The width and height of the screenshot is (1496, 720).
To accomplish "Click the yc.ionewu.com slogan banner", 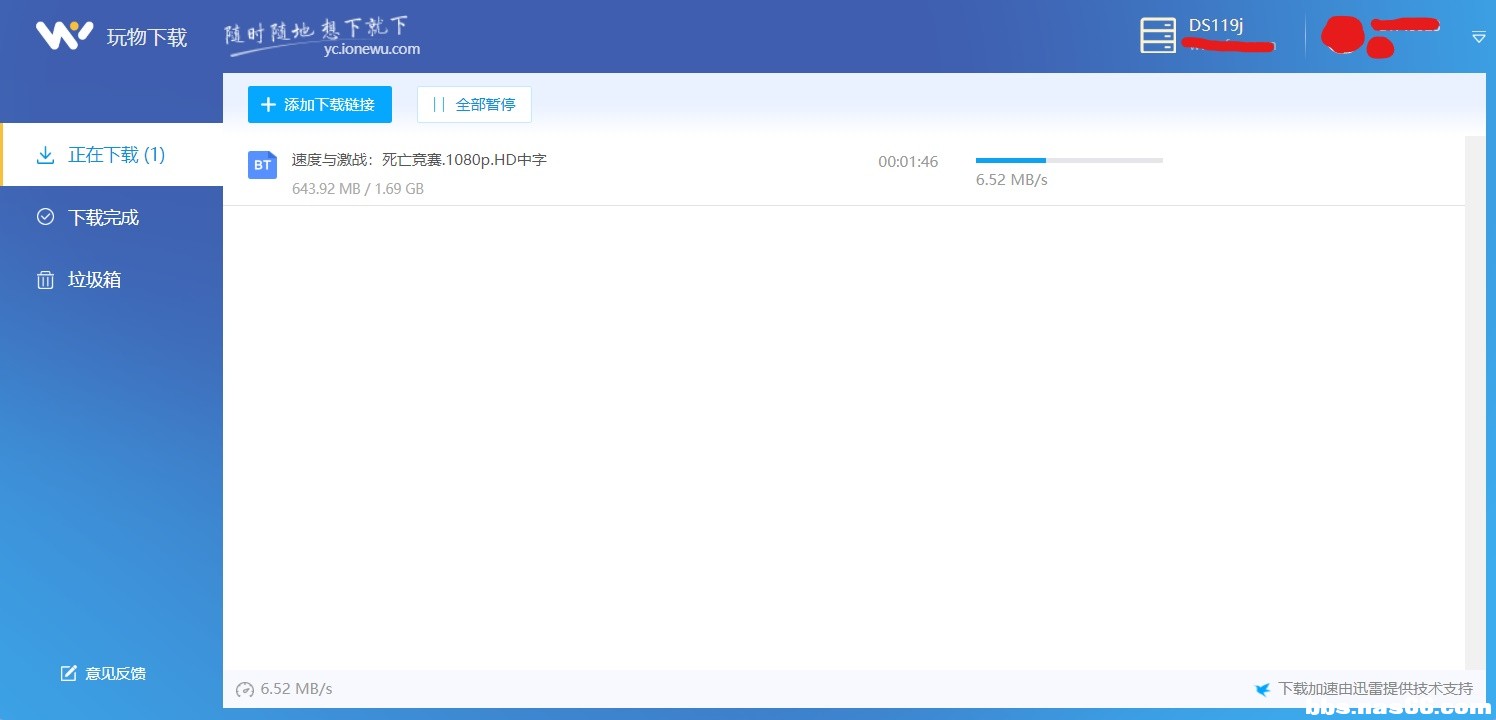I will click(x=322, y=37).
